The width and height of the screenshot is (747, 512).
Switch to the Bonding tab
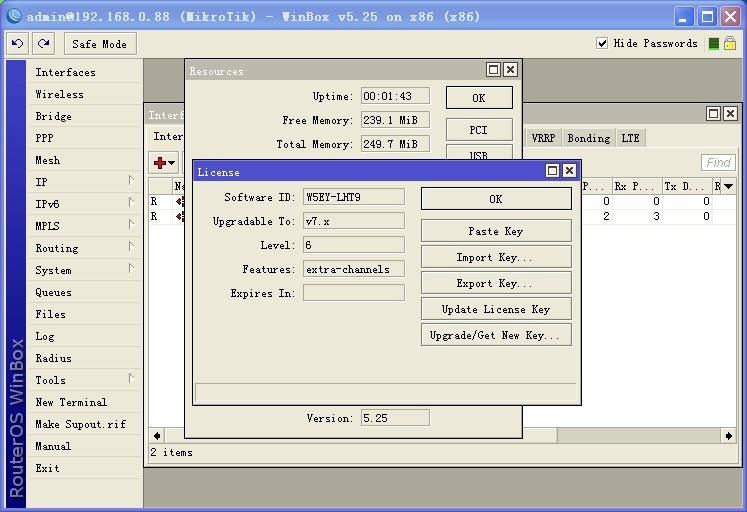coord(588,138)
